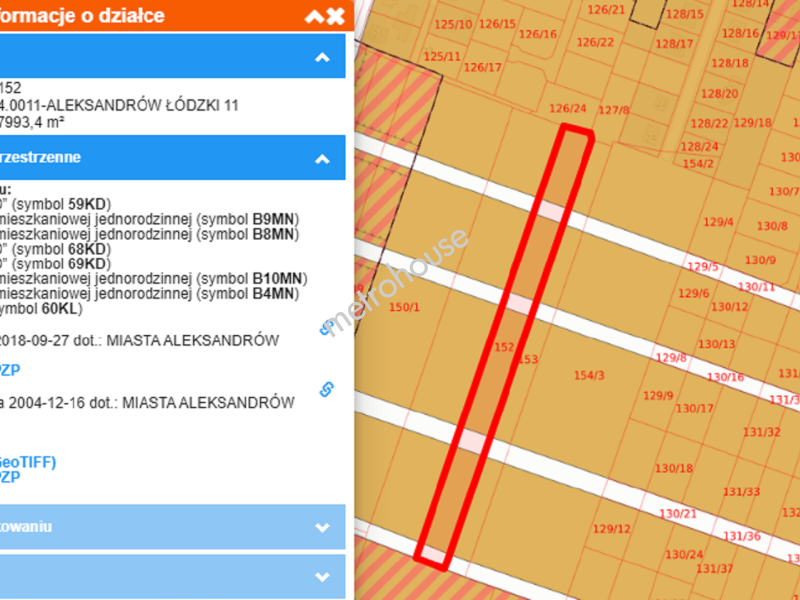Select parcel 129/12 on the map
Screen dimensions: 800x600
coord(611,529)
